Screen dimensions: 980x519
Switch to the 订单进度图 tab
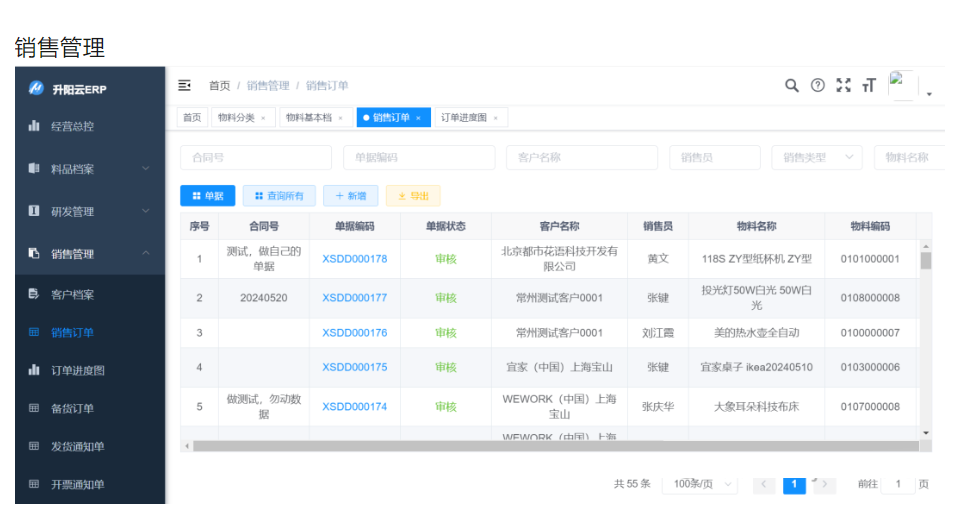tap(464, 118)
